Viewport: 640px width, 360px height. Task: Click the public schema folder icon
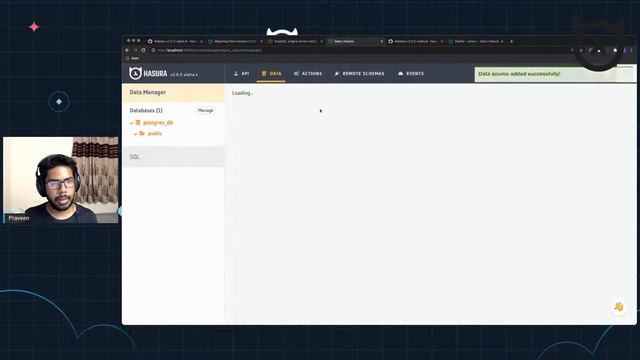[142, 133]
